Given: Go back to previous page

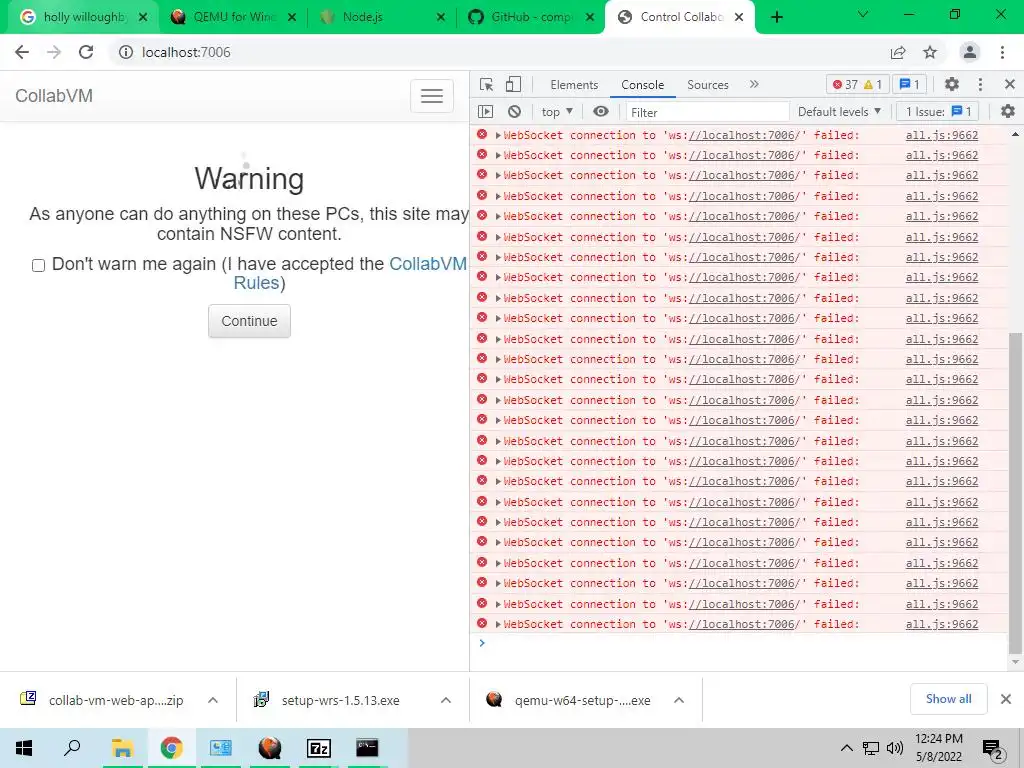Looking at the screenshot, I should [22, 52].
